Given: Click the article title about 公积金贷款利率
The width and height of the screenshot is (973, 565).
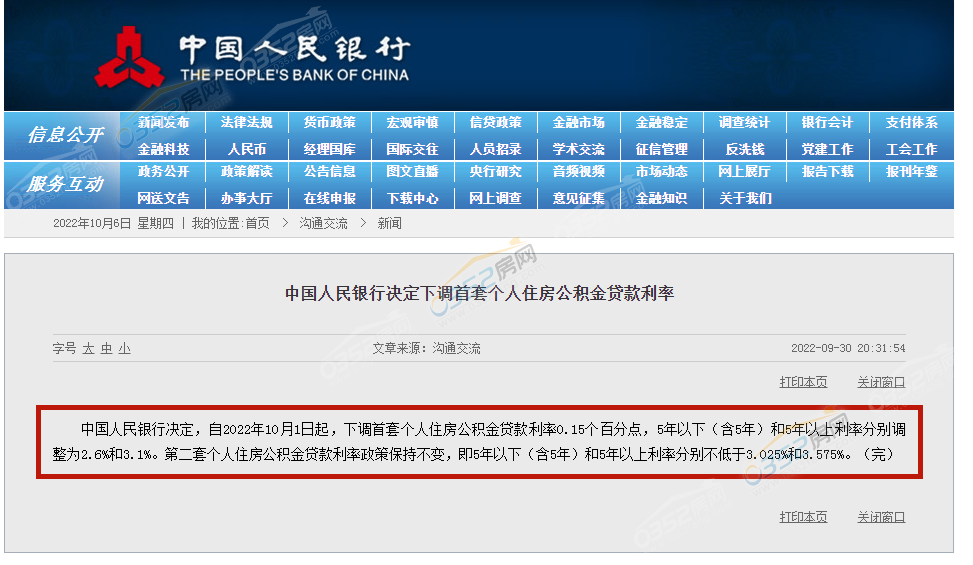Looking at the screenshot, I should tap(479, 294).
